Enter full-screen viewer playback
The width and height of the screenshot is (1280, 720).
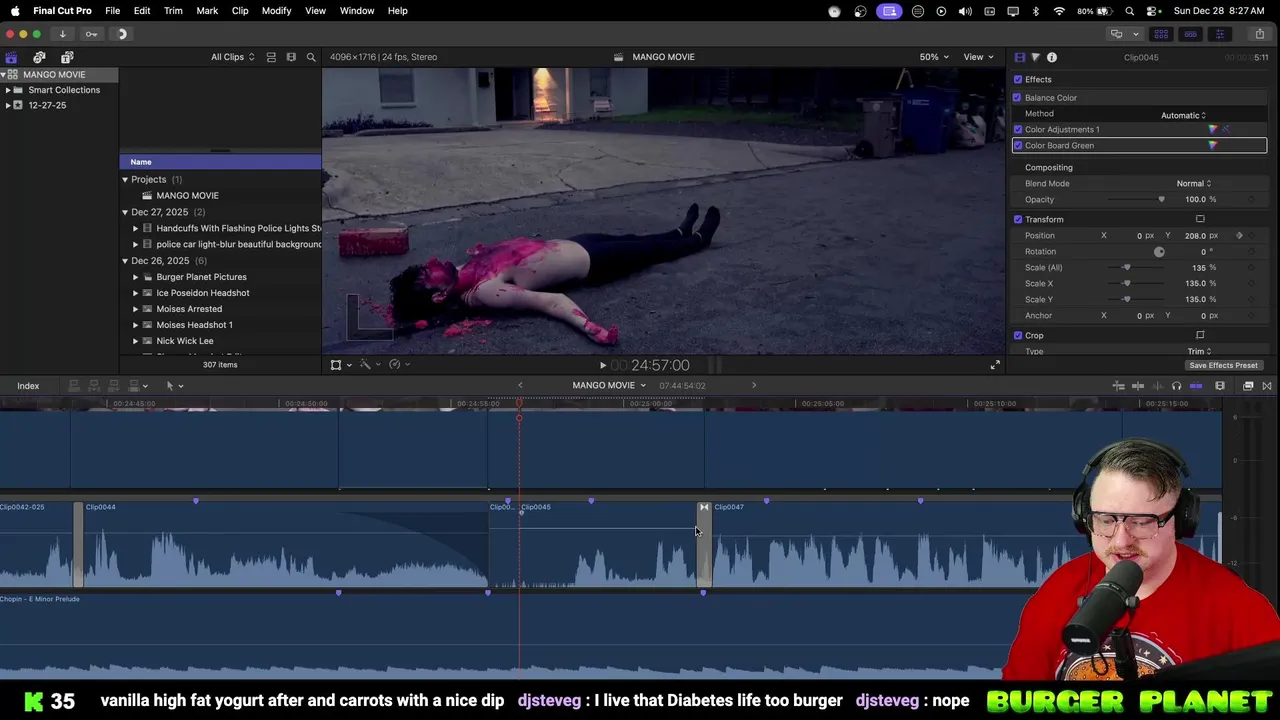pyautogui.click(x=995, y=365)
